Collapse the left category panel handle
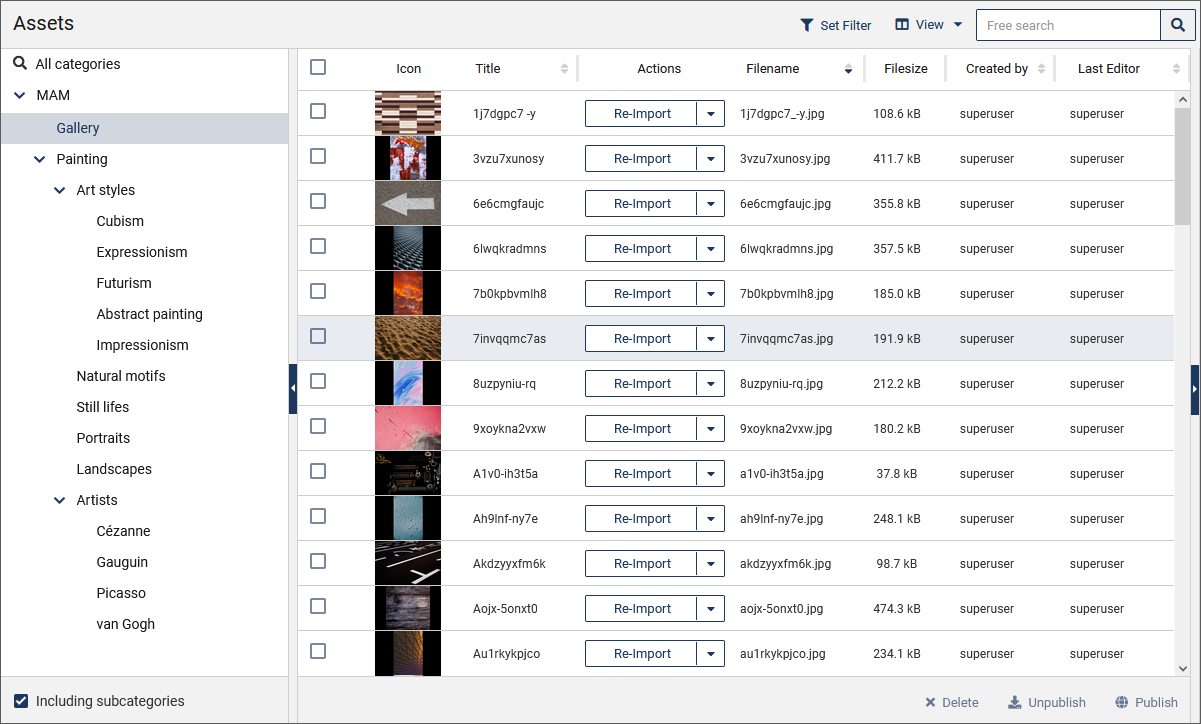The width and height of the screenshot is (1201, 724). (x=293, y=389)
